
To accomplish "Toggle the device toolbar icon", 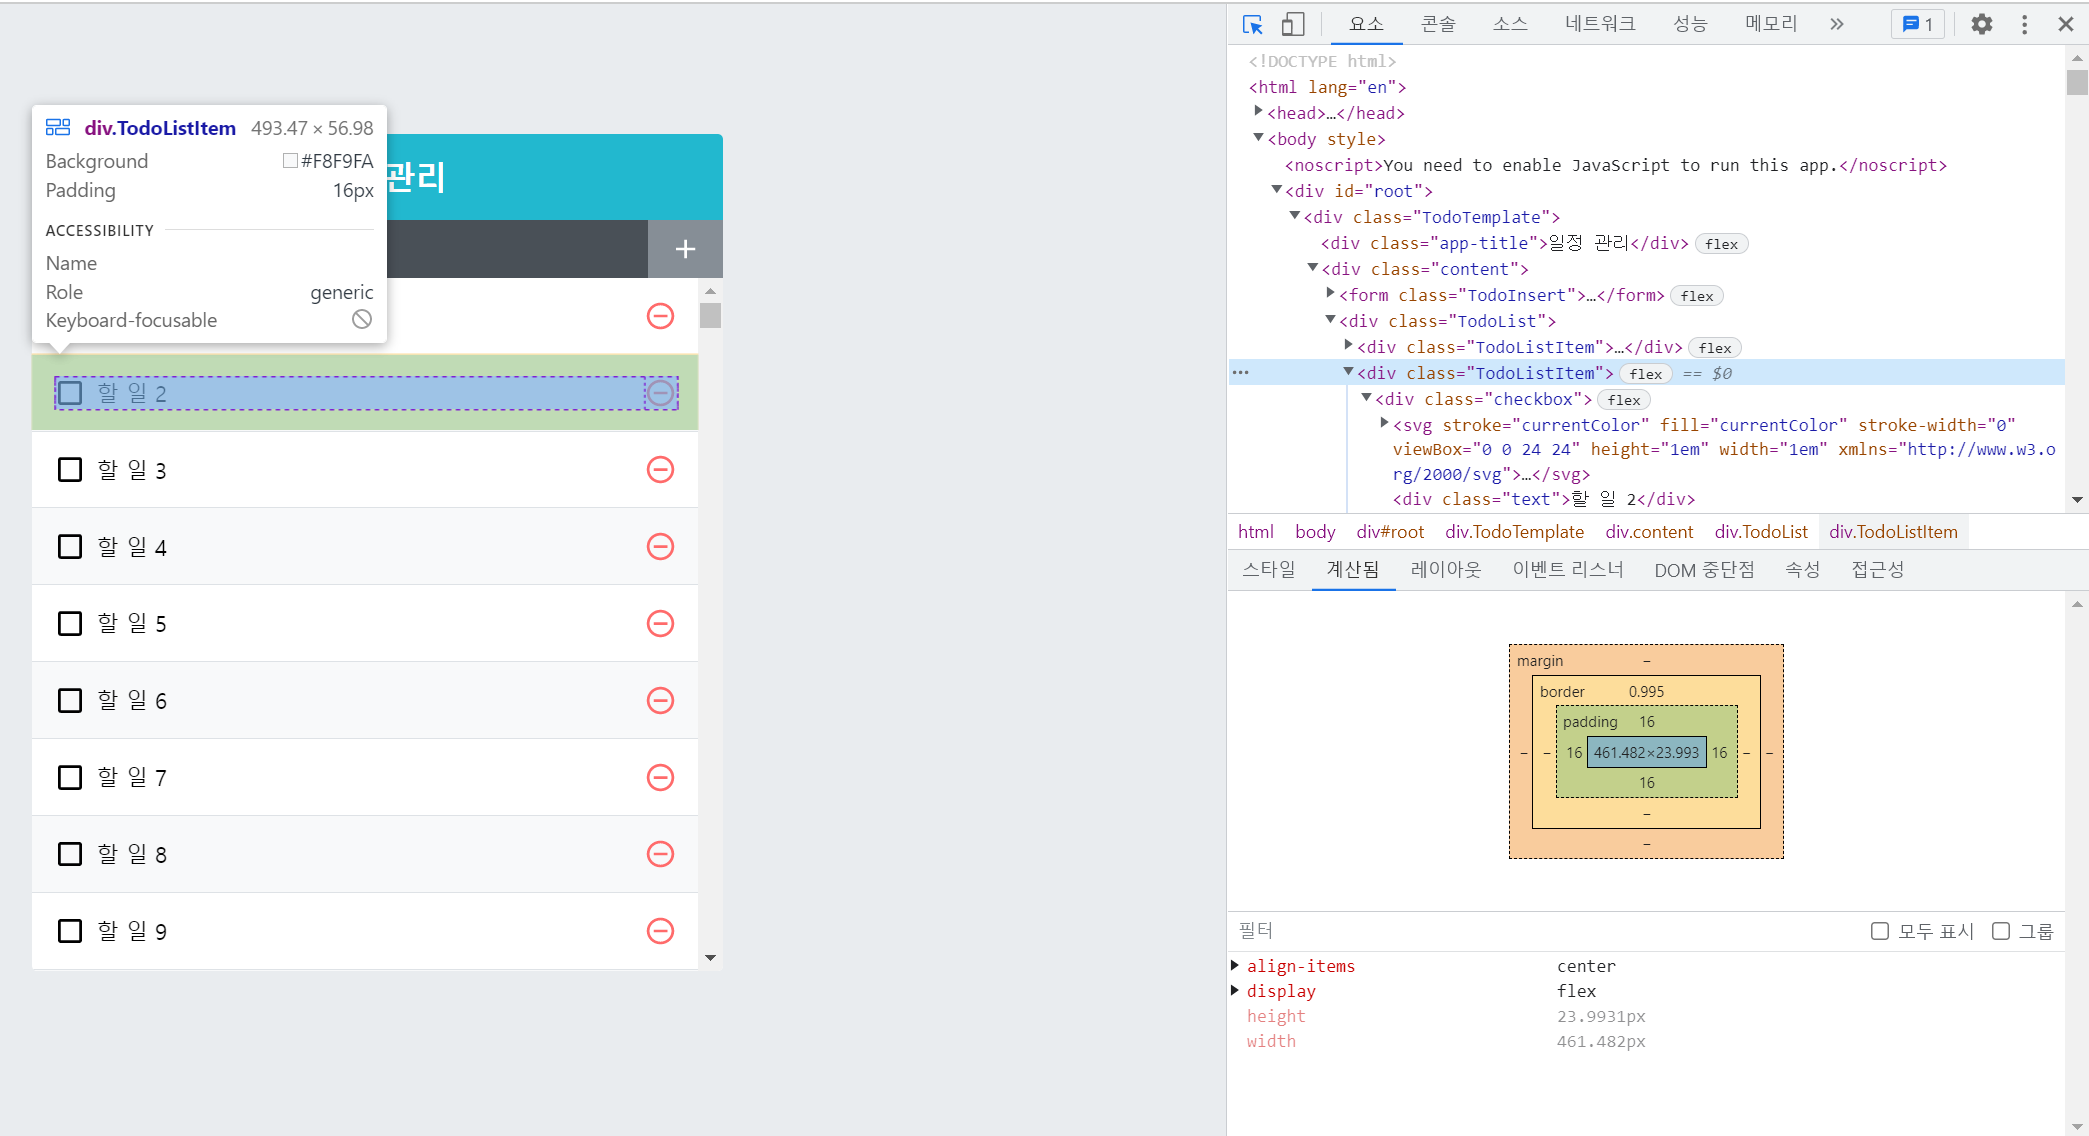I will (x=1293, y=24).
